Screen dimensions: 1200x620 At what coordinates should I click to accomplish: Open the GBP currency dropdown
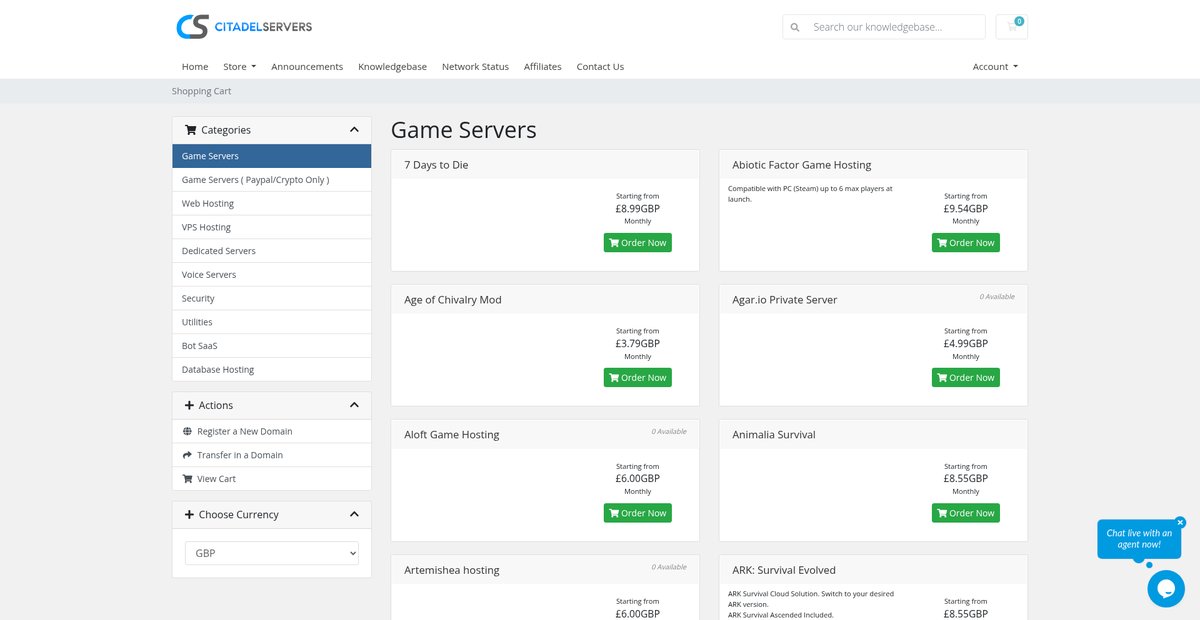click(x=272, y=553)
